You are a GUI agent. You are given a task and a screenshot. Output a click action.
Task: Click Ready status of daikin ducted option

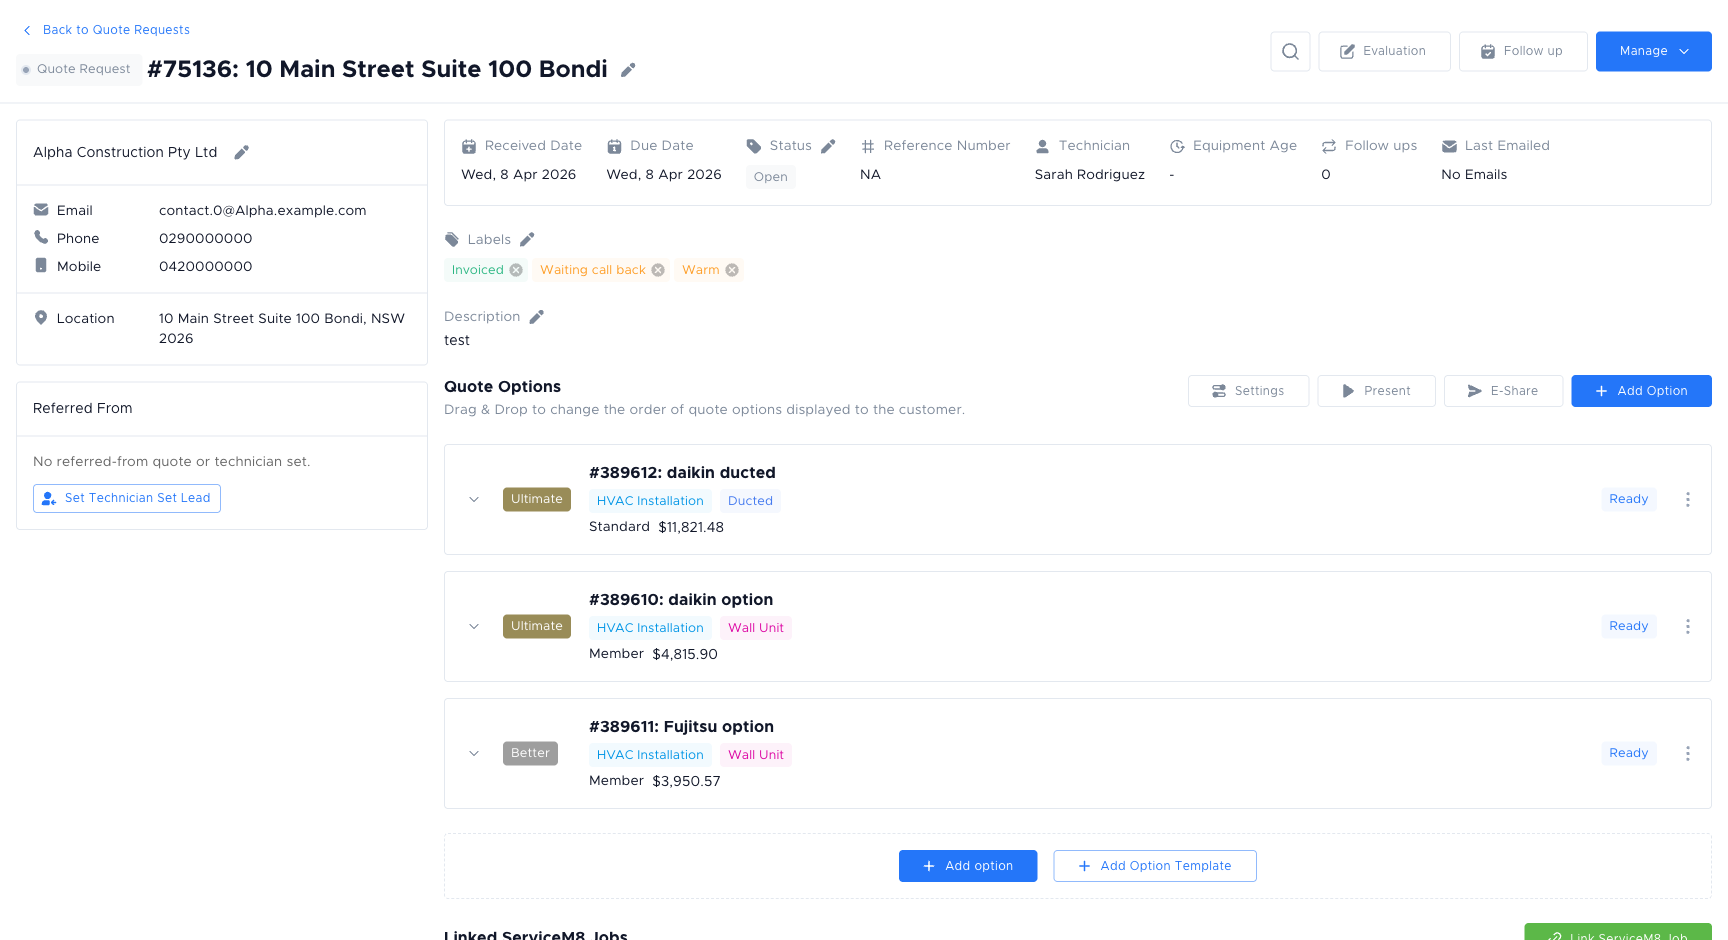pos(1628,499)
